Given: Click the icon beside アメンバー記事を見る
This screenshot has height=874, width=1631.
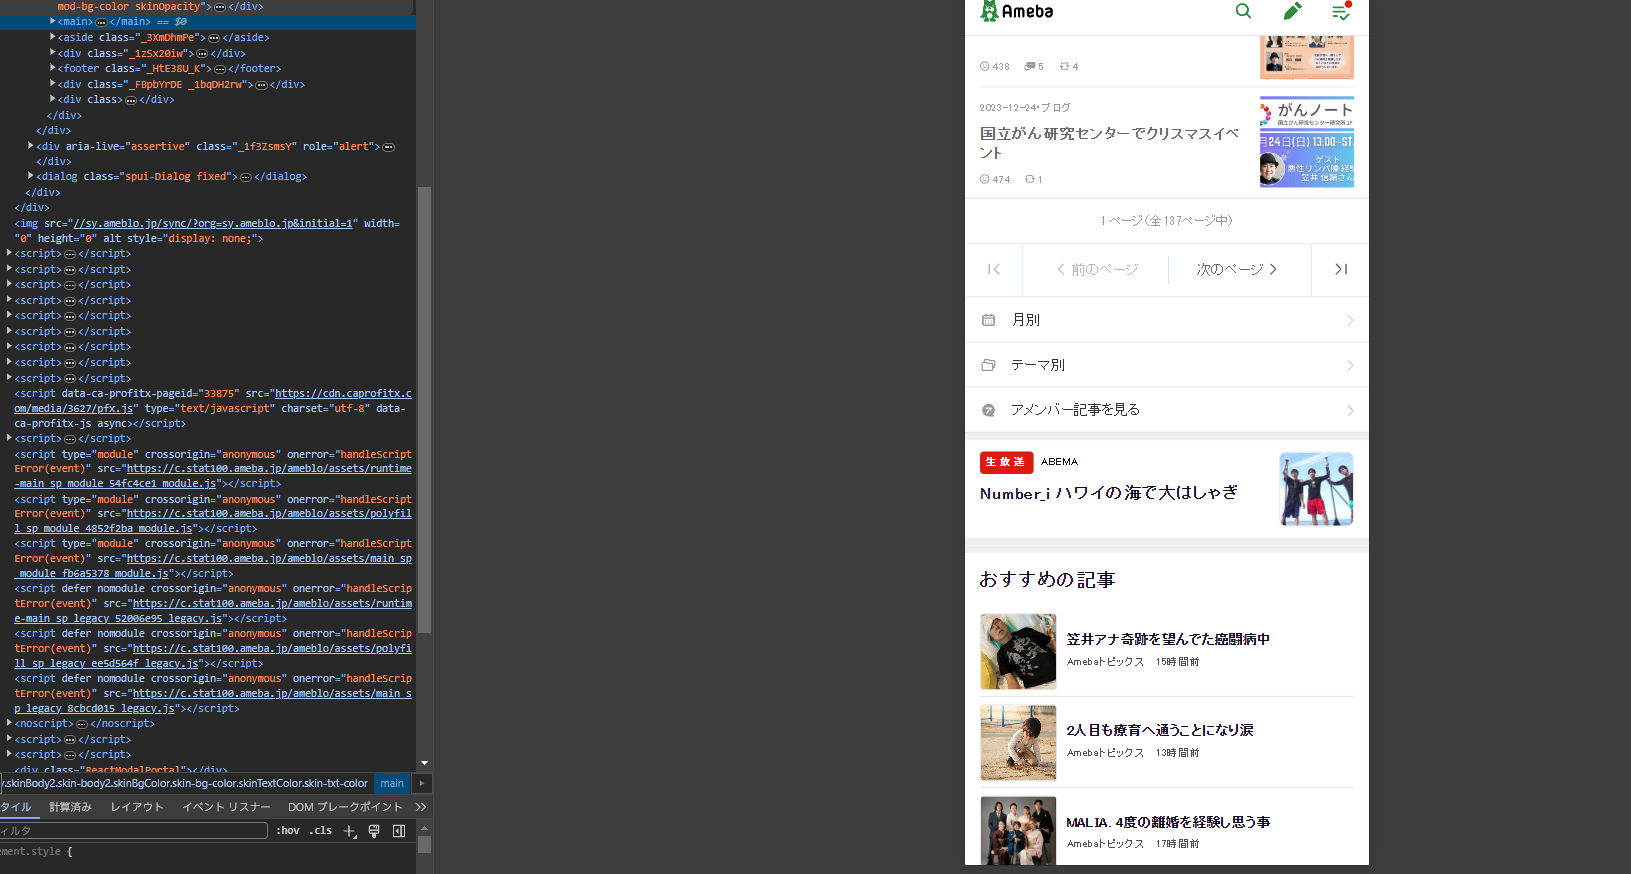Looking at the screenshot, I should click(x=988, y=410).
